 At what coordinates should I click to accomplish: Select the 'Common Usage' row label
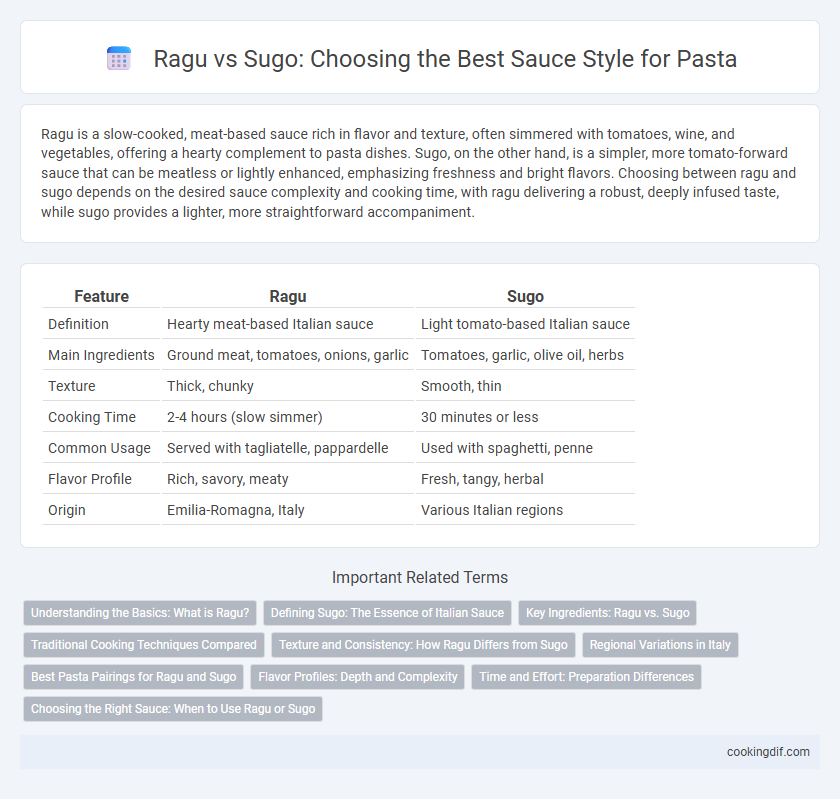pyautogui.click(x=99, y=449)
